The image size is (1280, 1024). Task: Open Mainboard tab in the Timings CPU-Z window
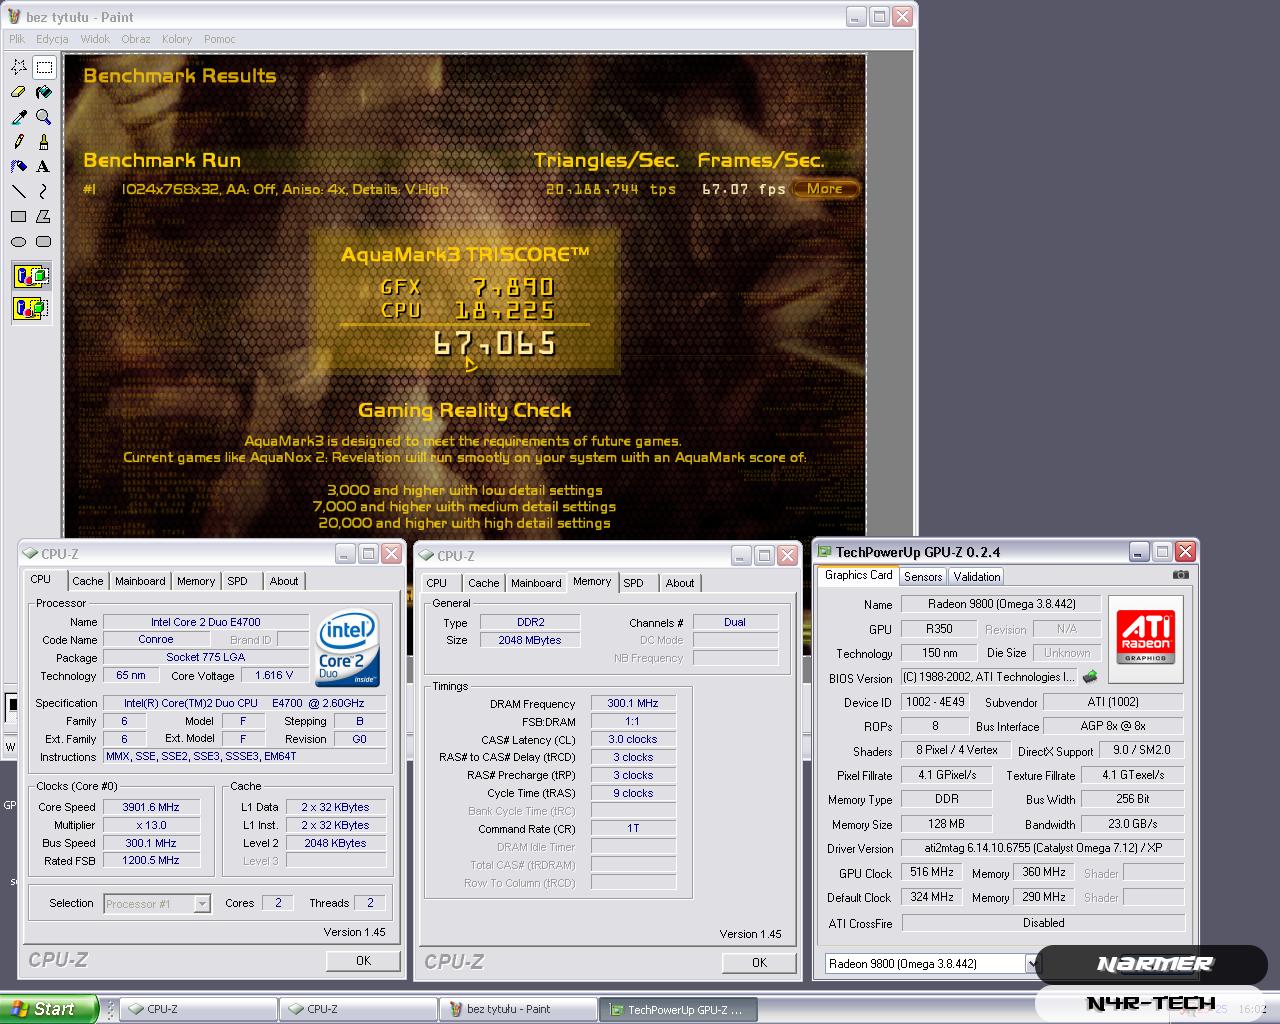(x=536, y=583)
